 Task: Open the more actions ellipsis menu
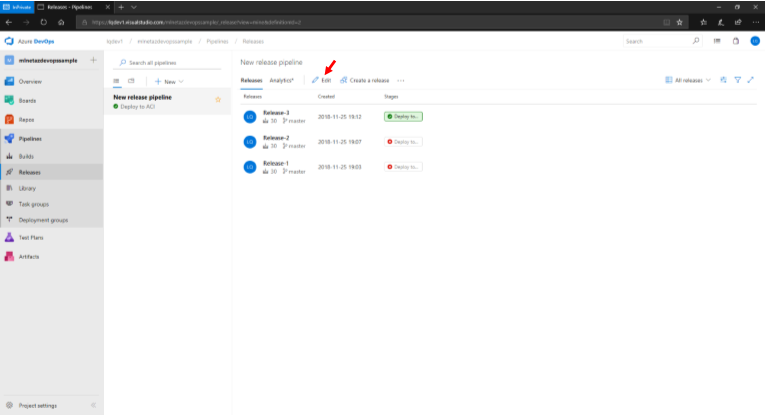401,80
